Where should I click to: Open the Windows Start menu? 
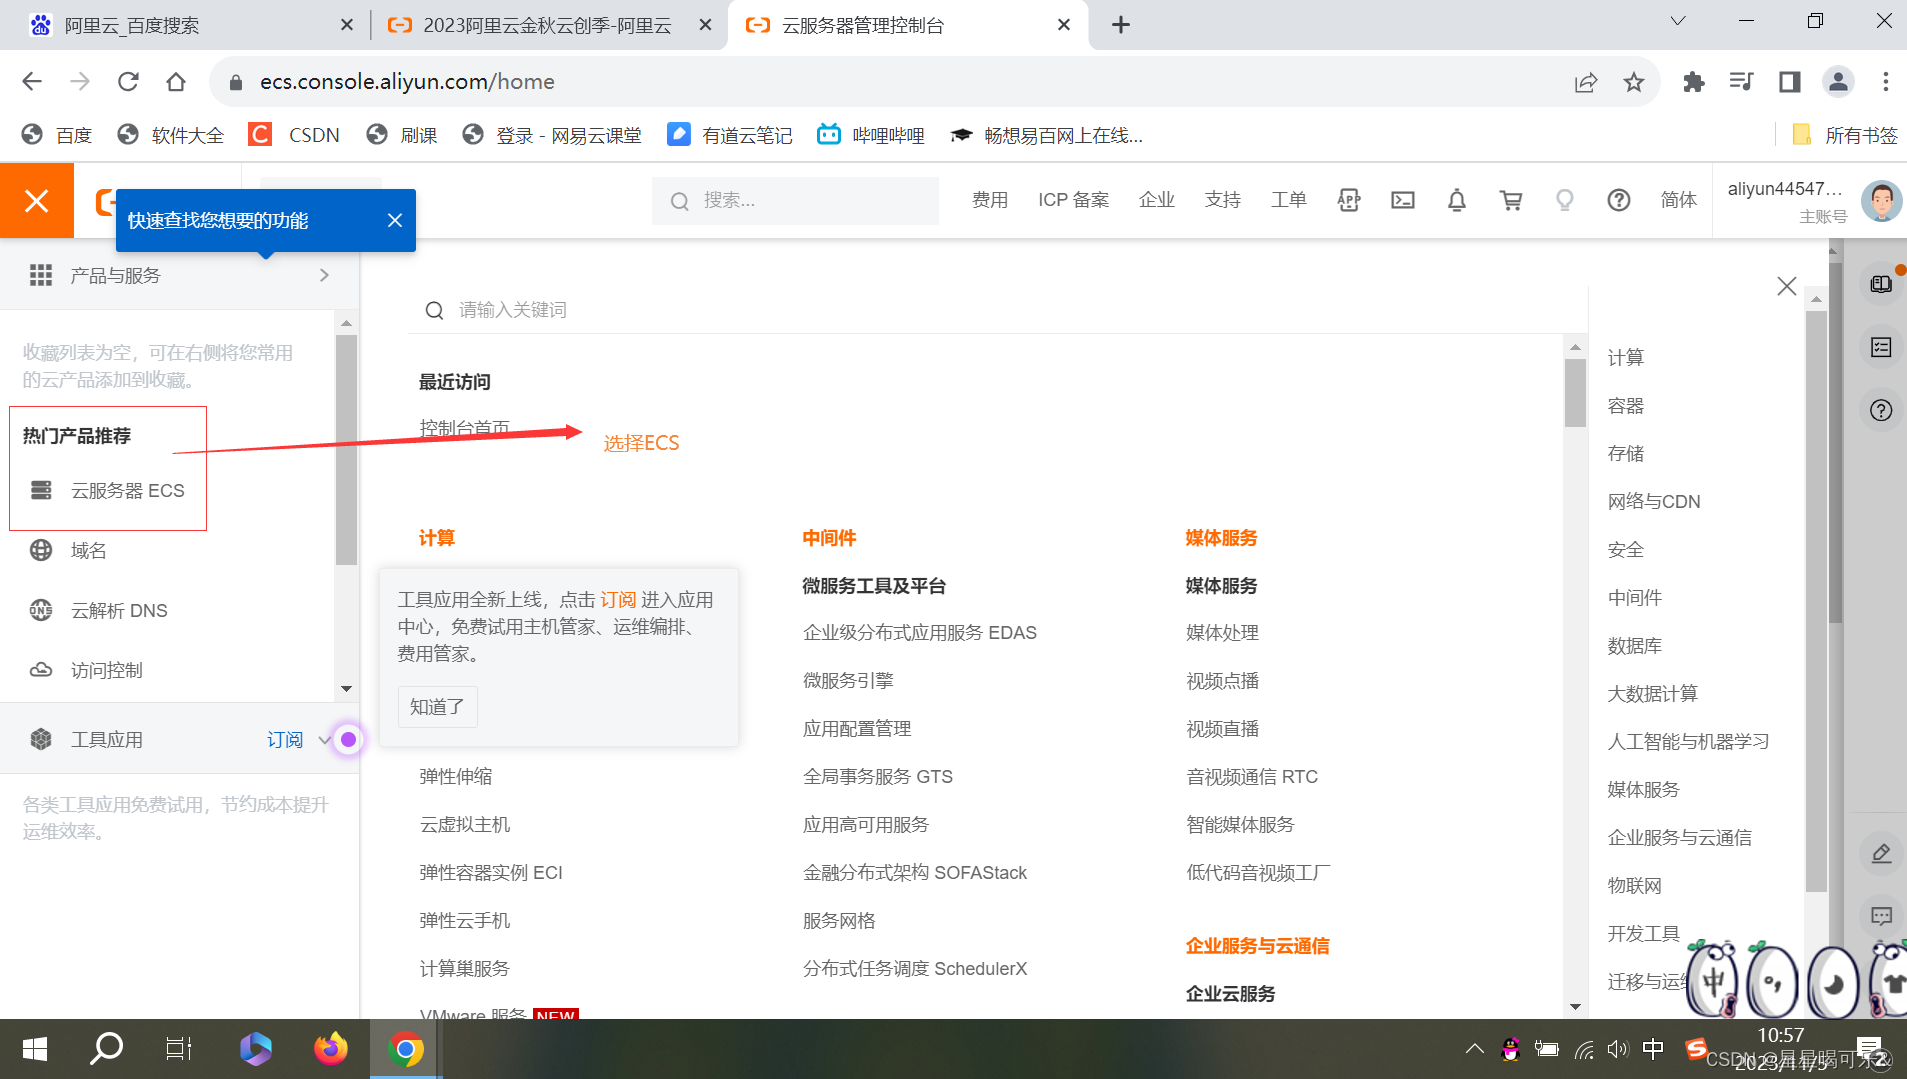pyautogui.click(x=35, y=1049)
